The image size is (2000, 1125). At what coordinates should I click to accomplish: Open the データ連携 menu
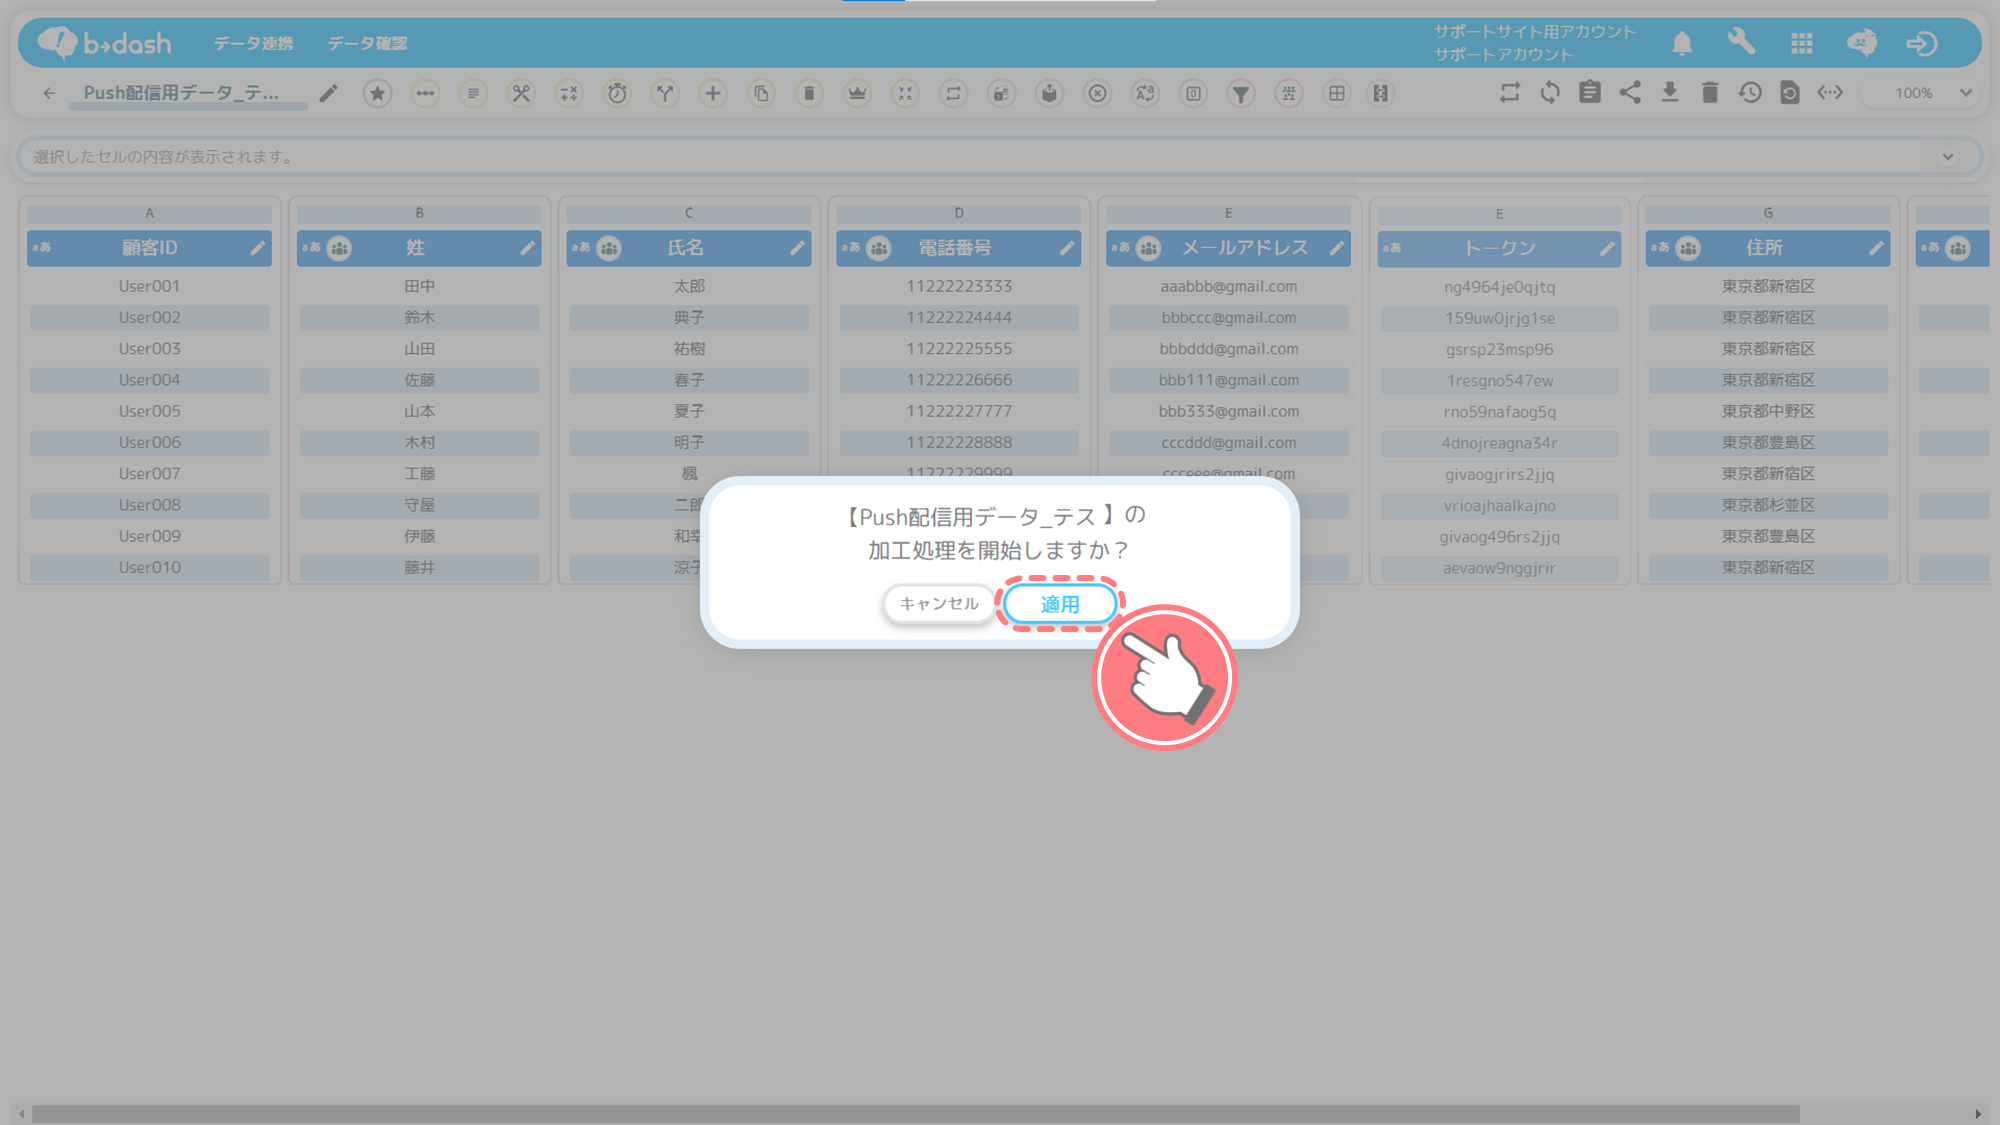(x=253, y=43)
